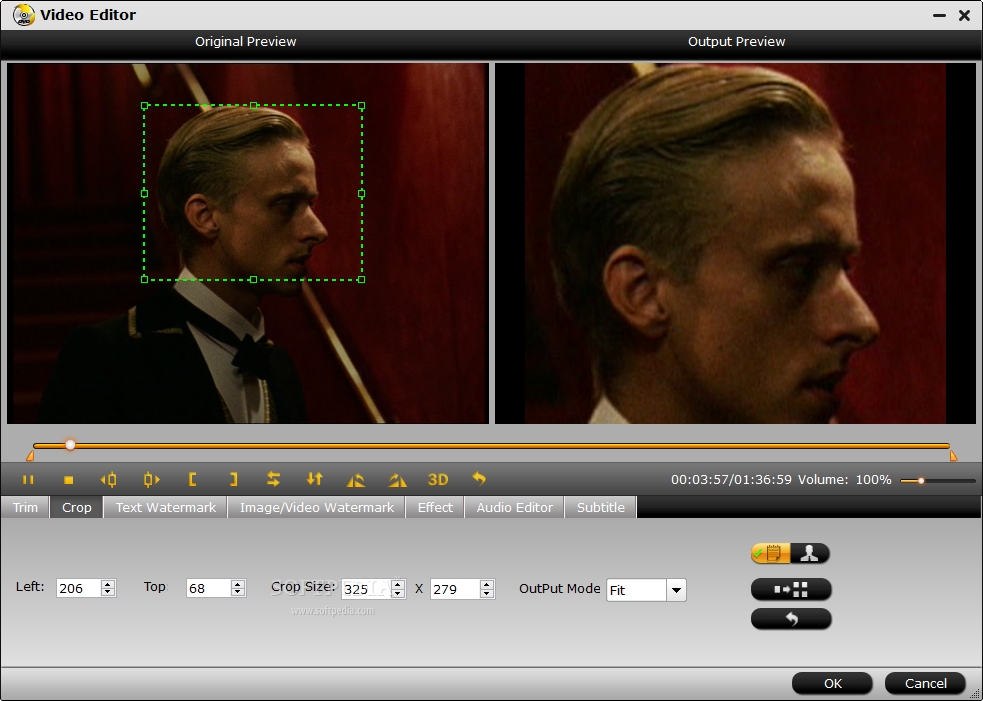Click the orange undo arrow in the toolbar

point(479,479)
